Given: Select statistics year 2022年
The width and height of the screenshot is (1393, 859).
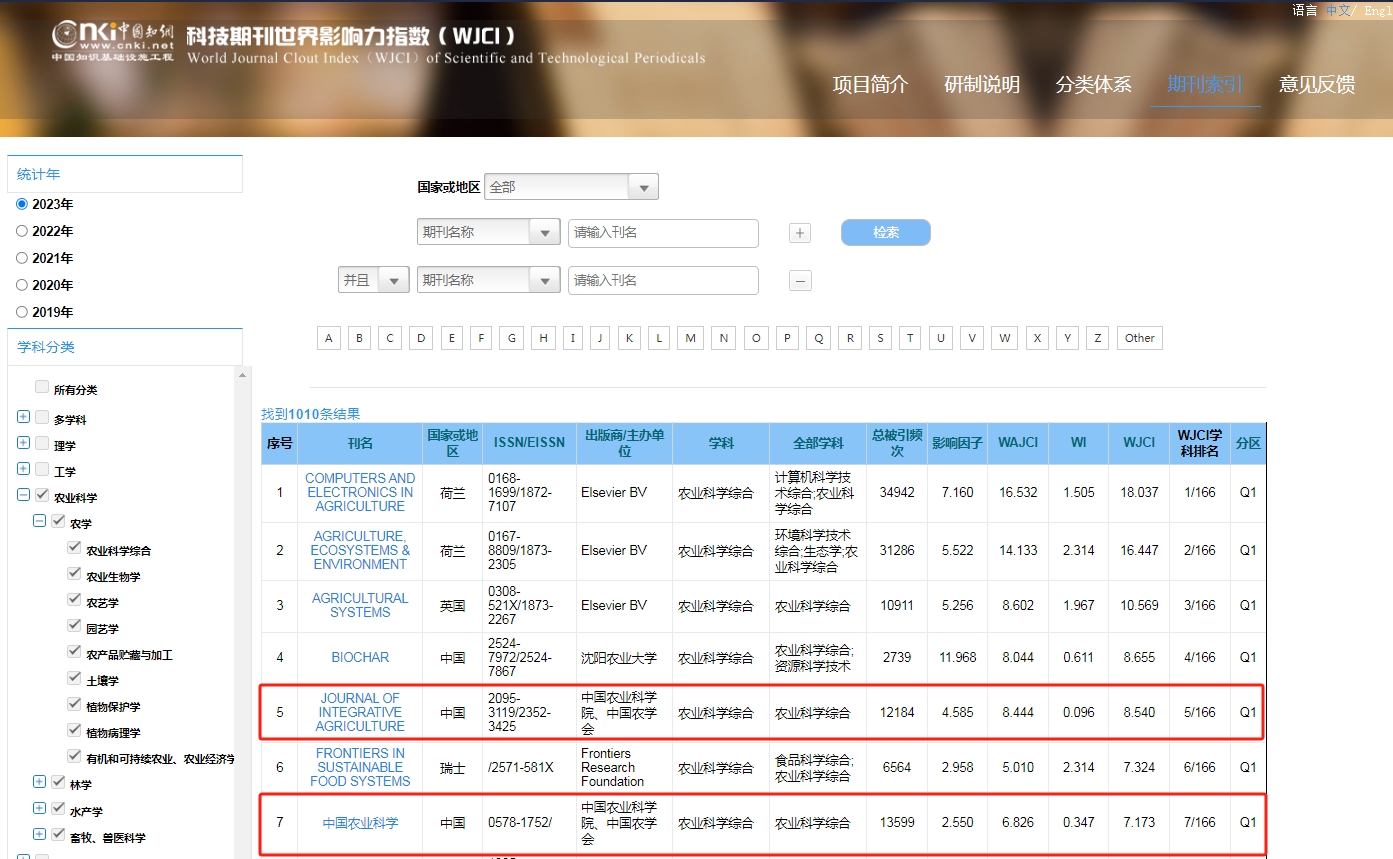Looking at the screenshot, I should (22, 231).
